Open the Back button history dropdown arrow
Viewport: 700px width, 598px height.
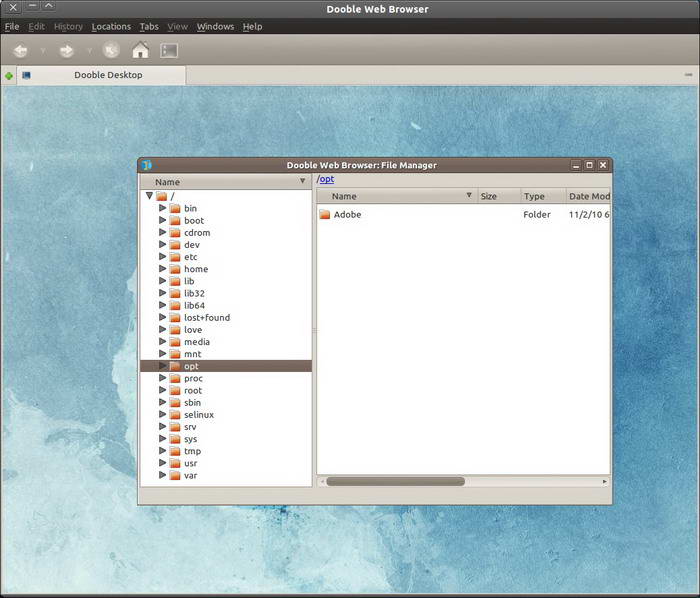[x=43, y=51]
